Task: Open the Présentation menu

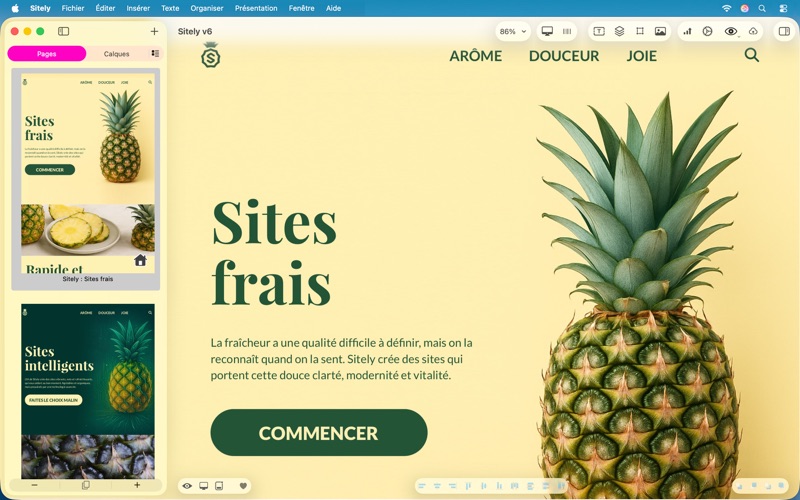Action: pos(256,8)
